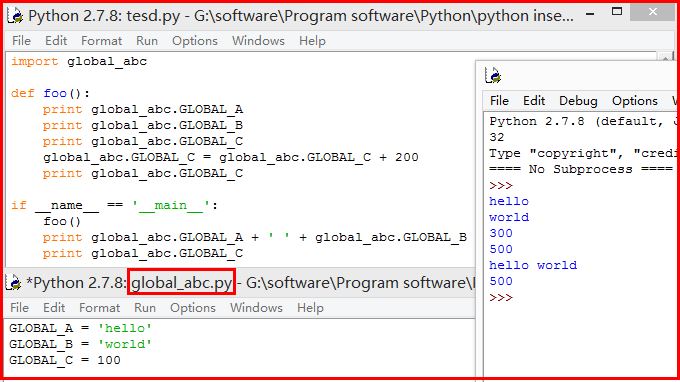Click the 'import global_abc' line

pos(79,62)
